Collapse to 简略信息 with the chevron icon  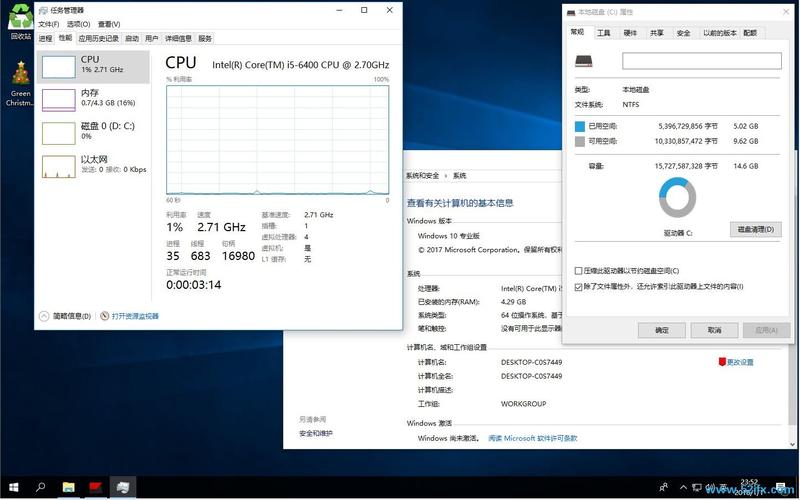point(44,316)
